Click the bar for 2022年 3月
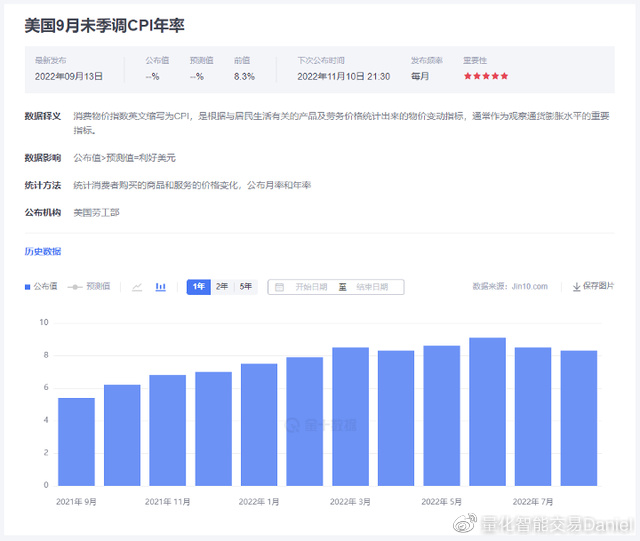Image resolution: width=640 pixels, height=541 pixels. [x=351, y=416]
